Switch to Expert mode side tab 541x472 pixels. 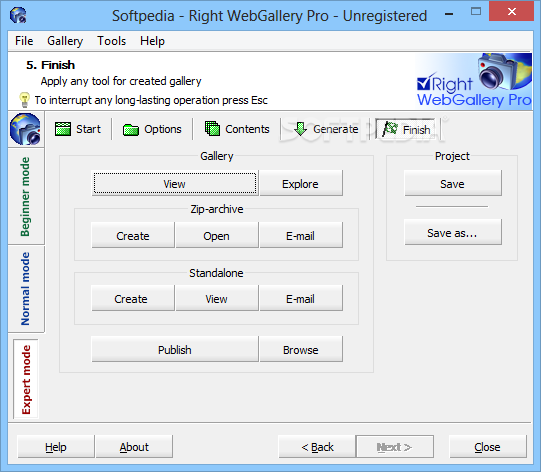click(x=26, y=379)
